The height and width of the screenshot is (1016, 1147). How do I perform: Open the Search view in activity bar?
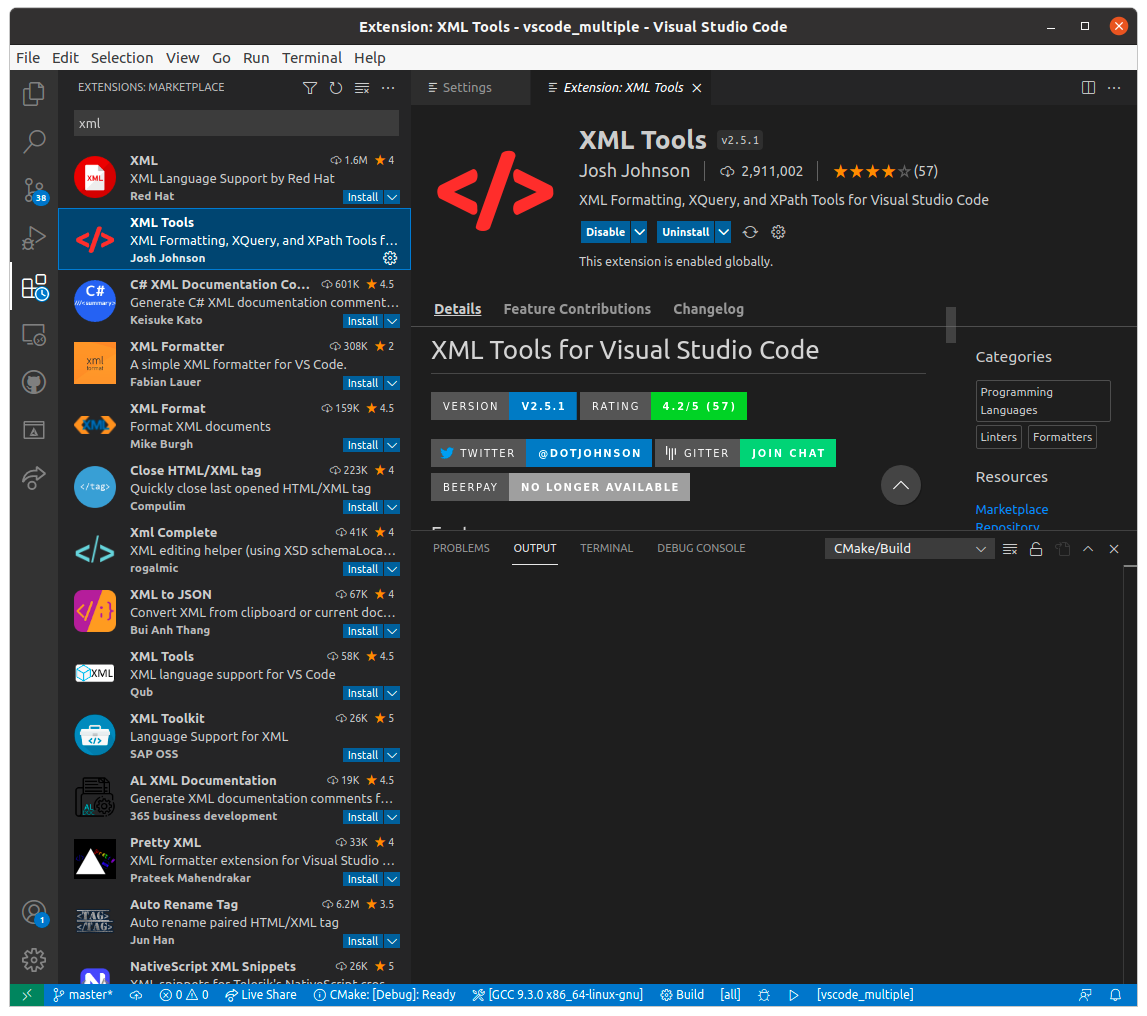tap(34, 141)
